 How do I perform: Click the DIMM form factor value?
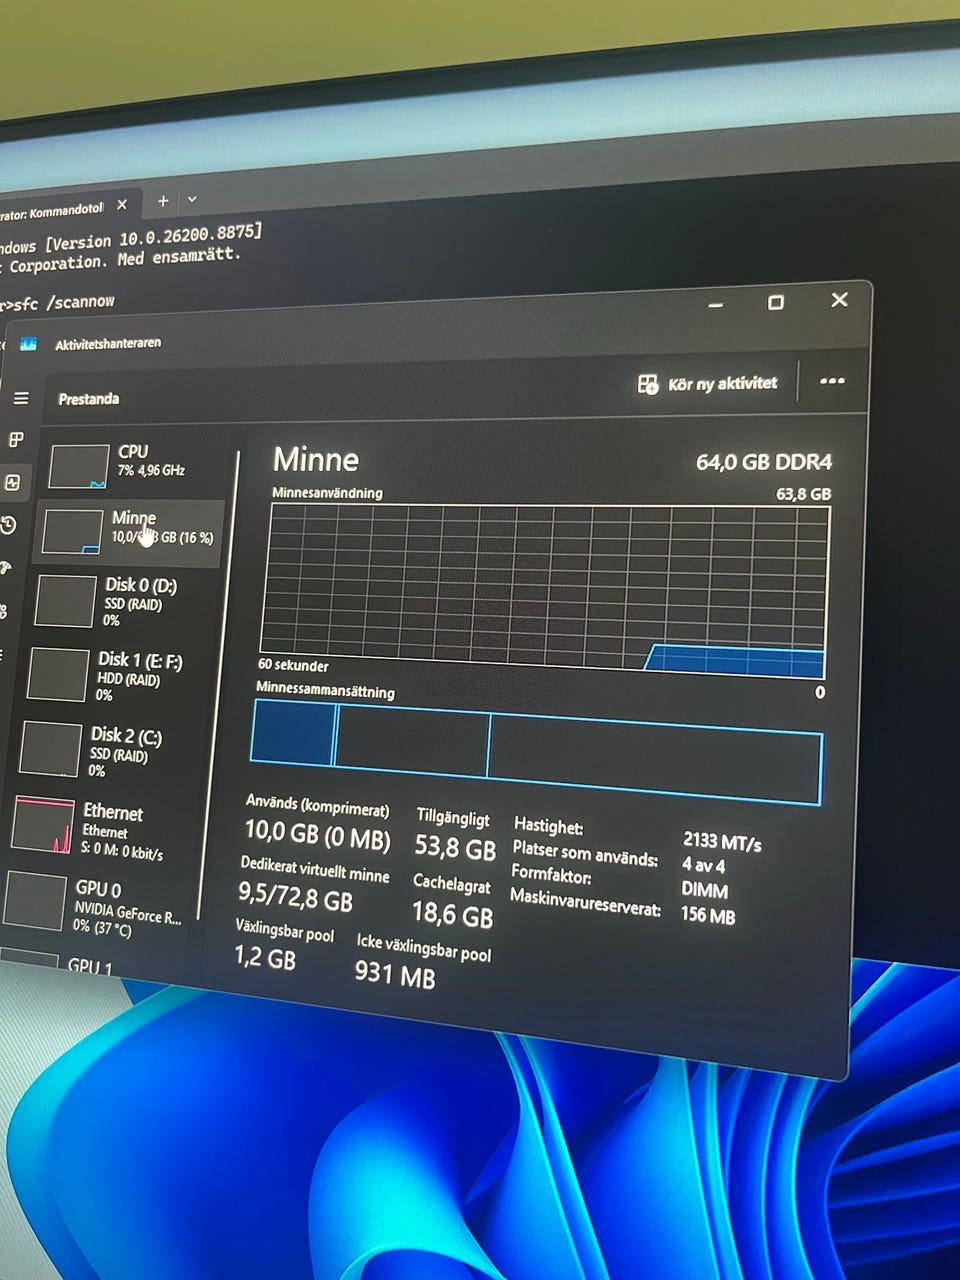click(x=704, y=889)
